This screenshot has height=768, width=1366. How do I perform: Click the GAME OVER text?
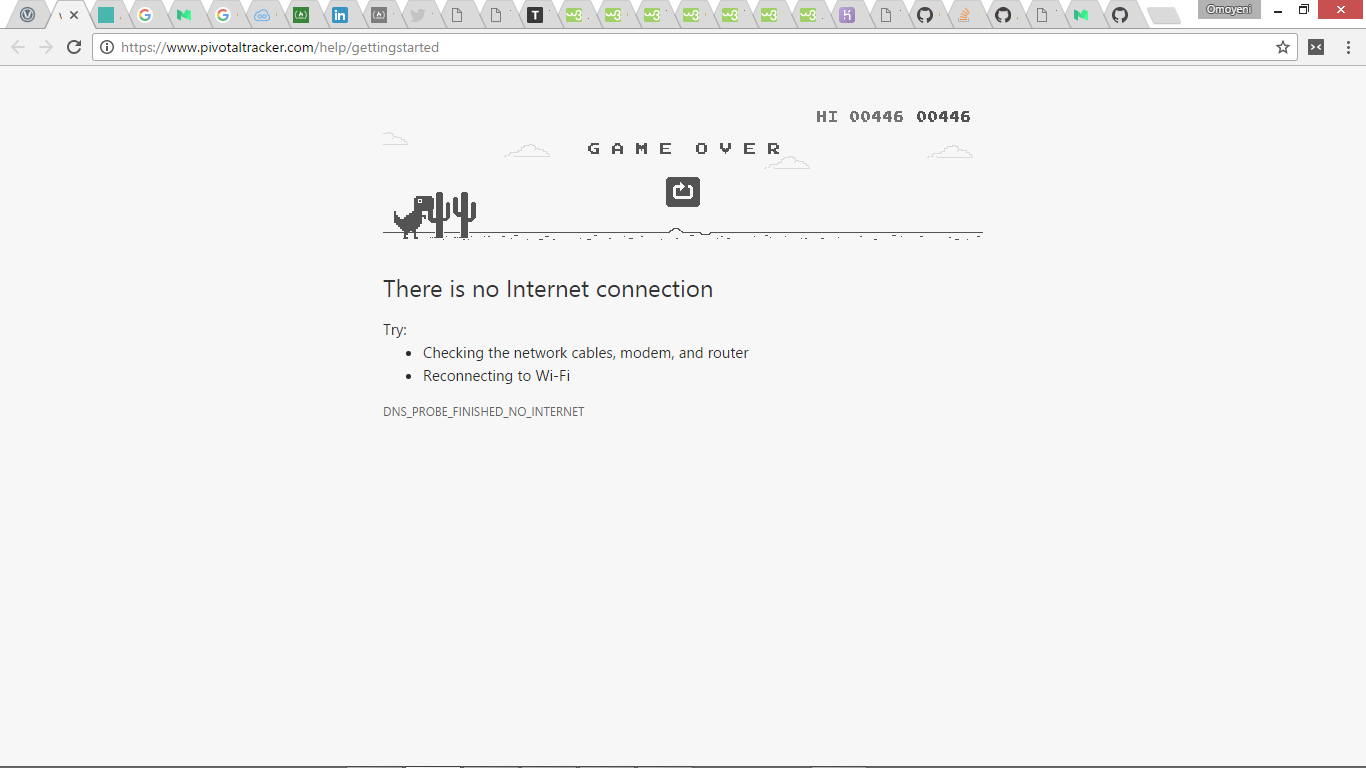click(685, 148)
